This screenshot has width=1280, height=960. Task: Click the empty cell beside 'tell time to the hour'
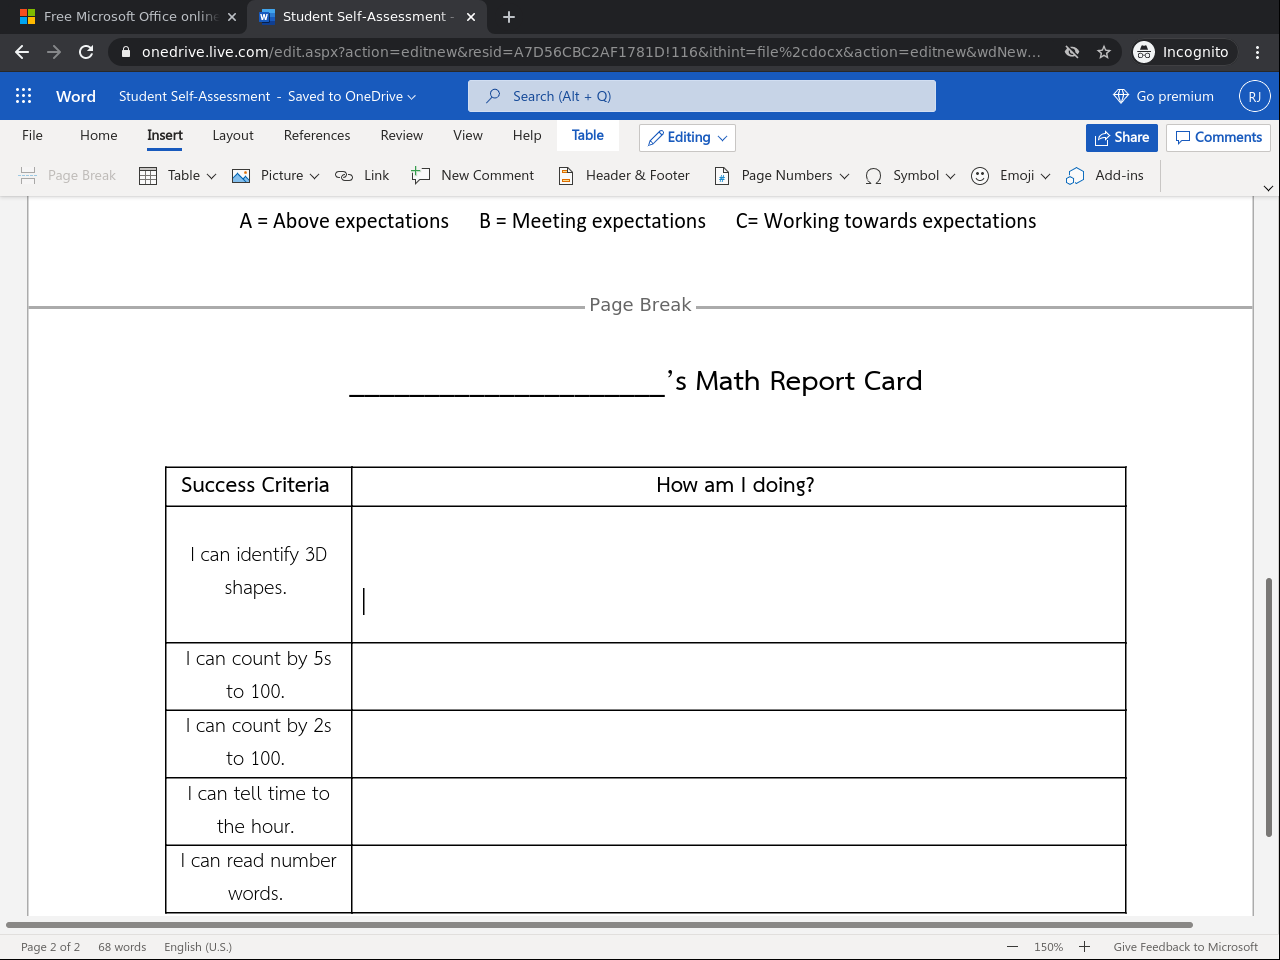click(x=739, y=812)
